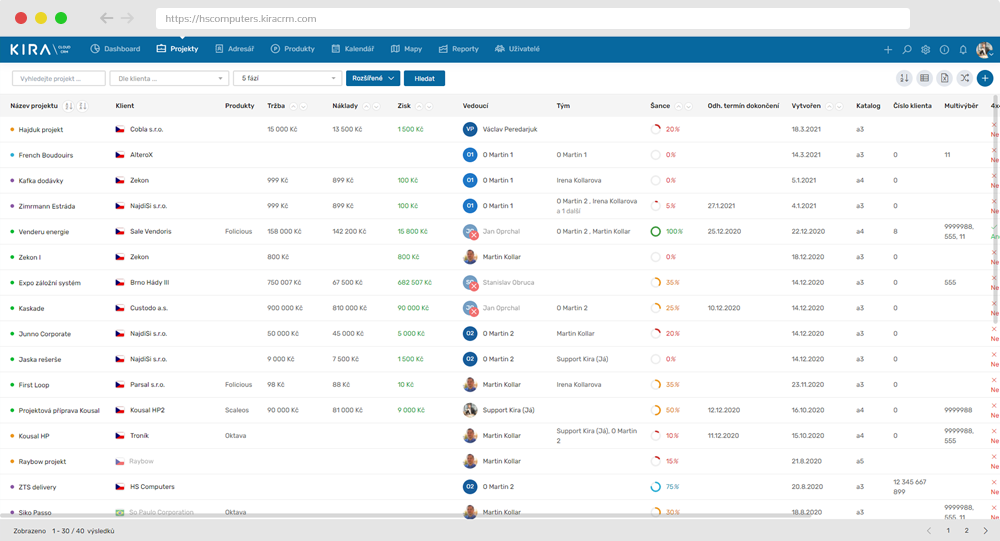Click the numeric sort order icon in toolbar
1000x541 pixels.
[904, 78]
